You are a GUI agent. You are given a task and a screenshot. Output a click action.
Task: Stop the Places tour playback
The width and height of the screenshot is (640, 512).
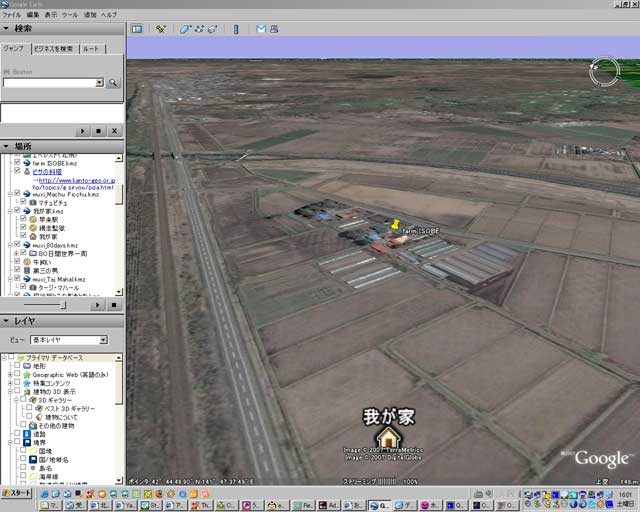point(114,305)
